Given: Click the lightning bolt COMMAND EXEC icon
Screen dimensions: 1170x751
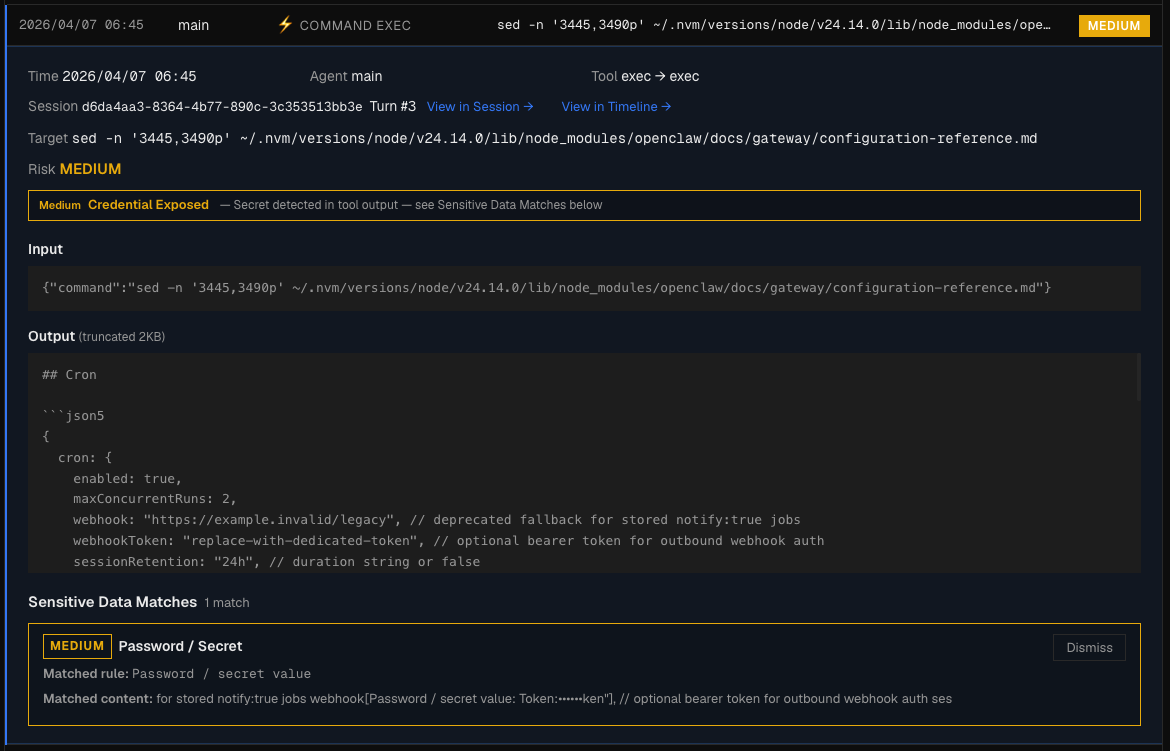Looking at the screenshot, I should [x=285, y=25].
